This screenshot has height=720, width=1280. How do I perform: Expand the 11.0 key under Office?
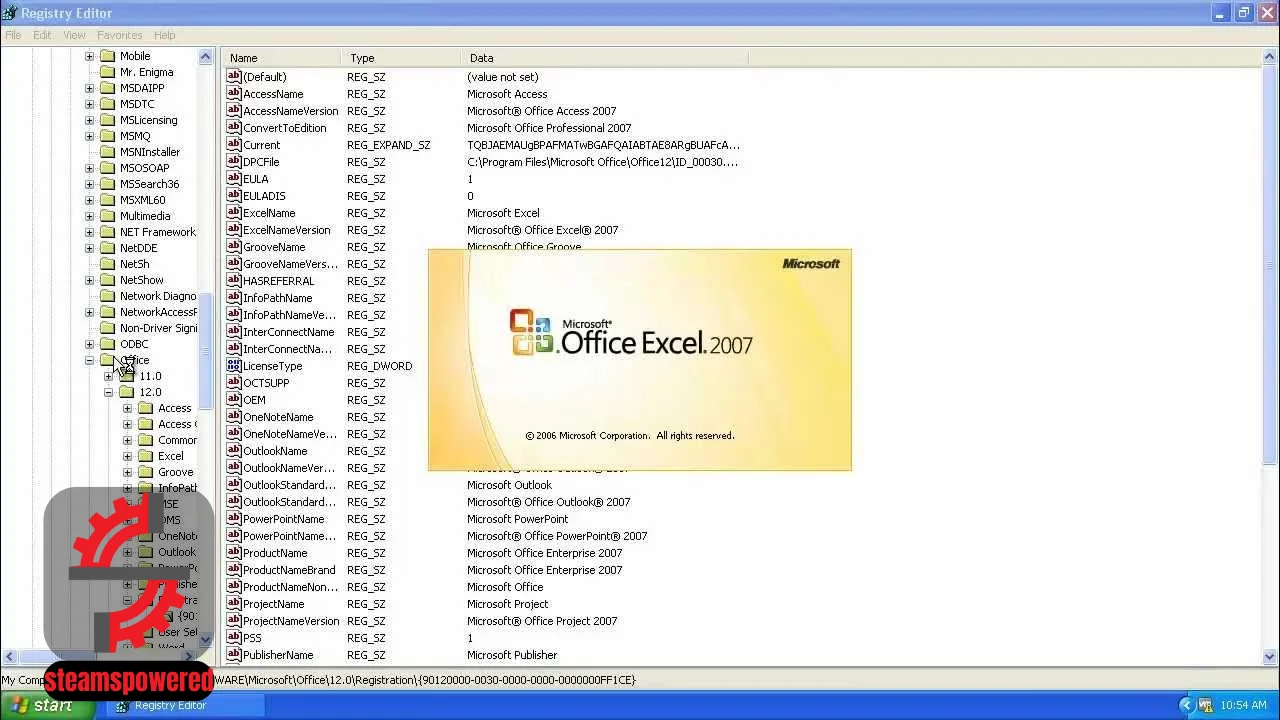[108, 376]
